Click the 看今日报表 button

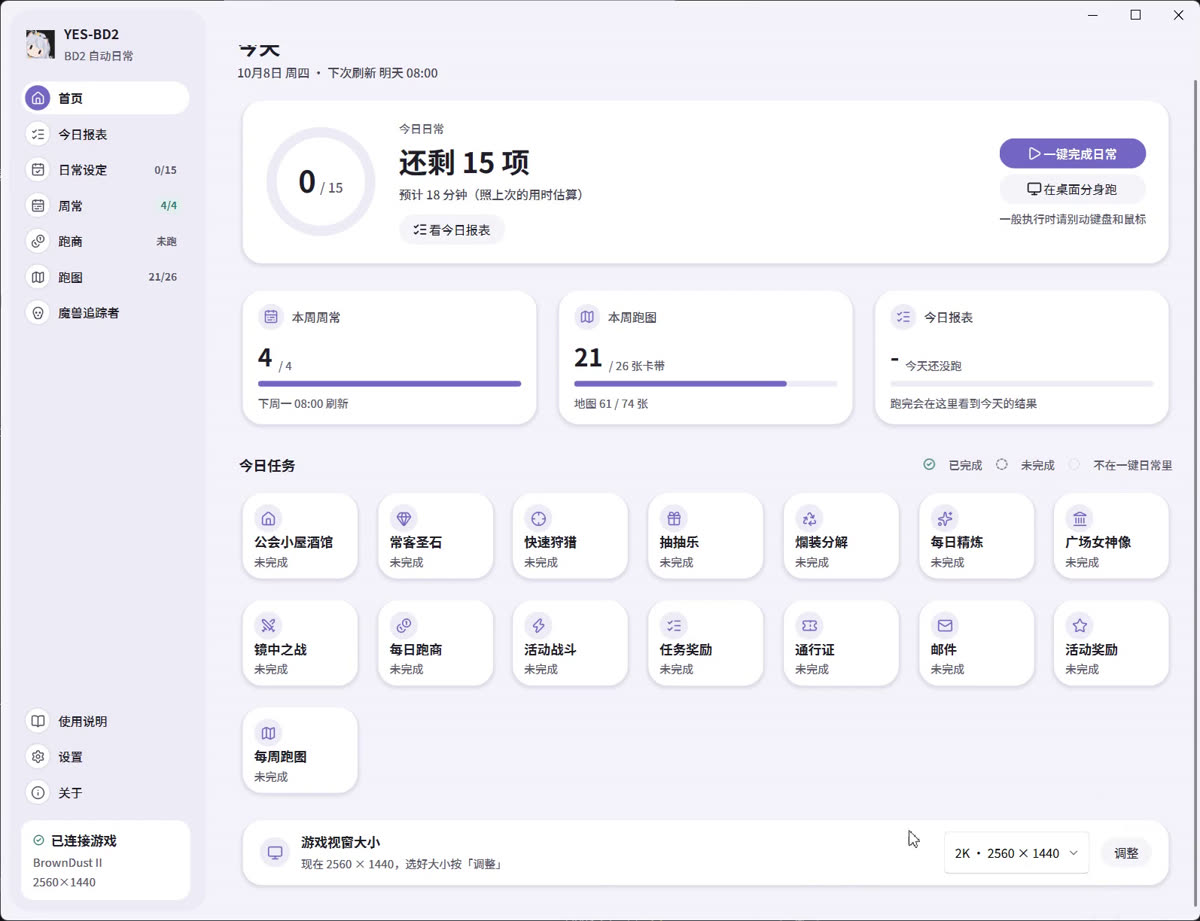[452, 230]
